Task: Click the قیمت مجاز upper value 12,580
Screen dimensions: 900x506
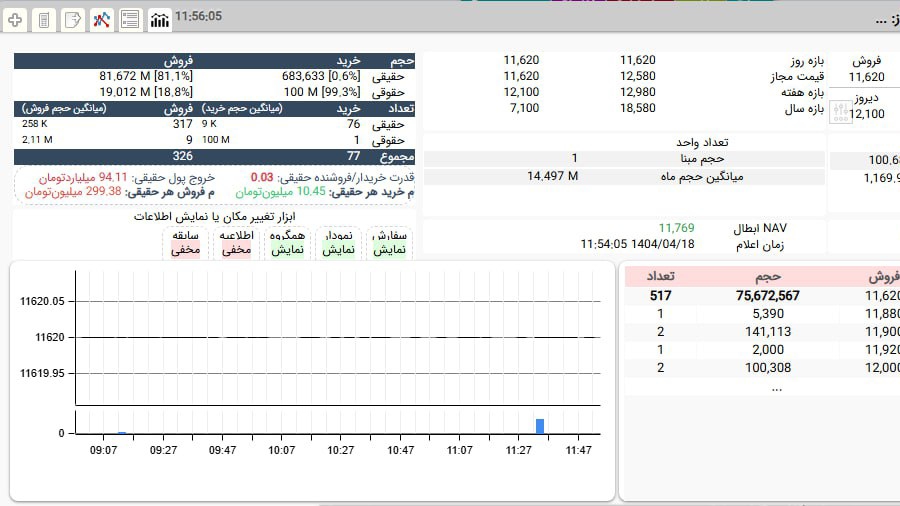Action: 638,76
